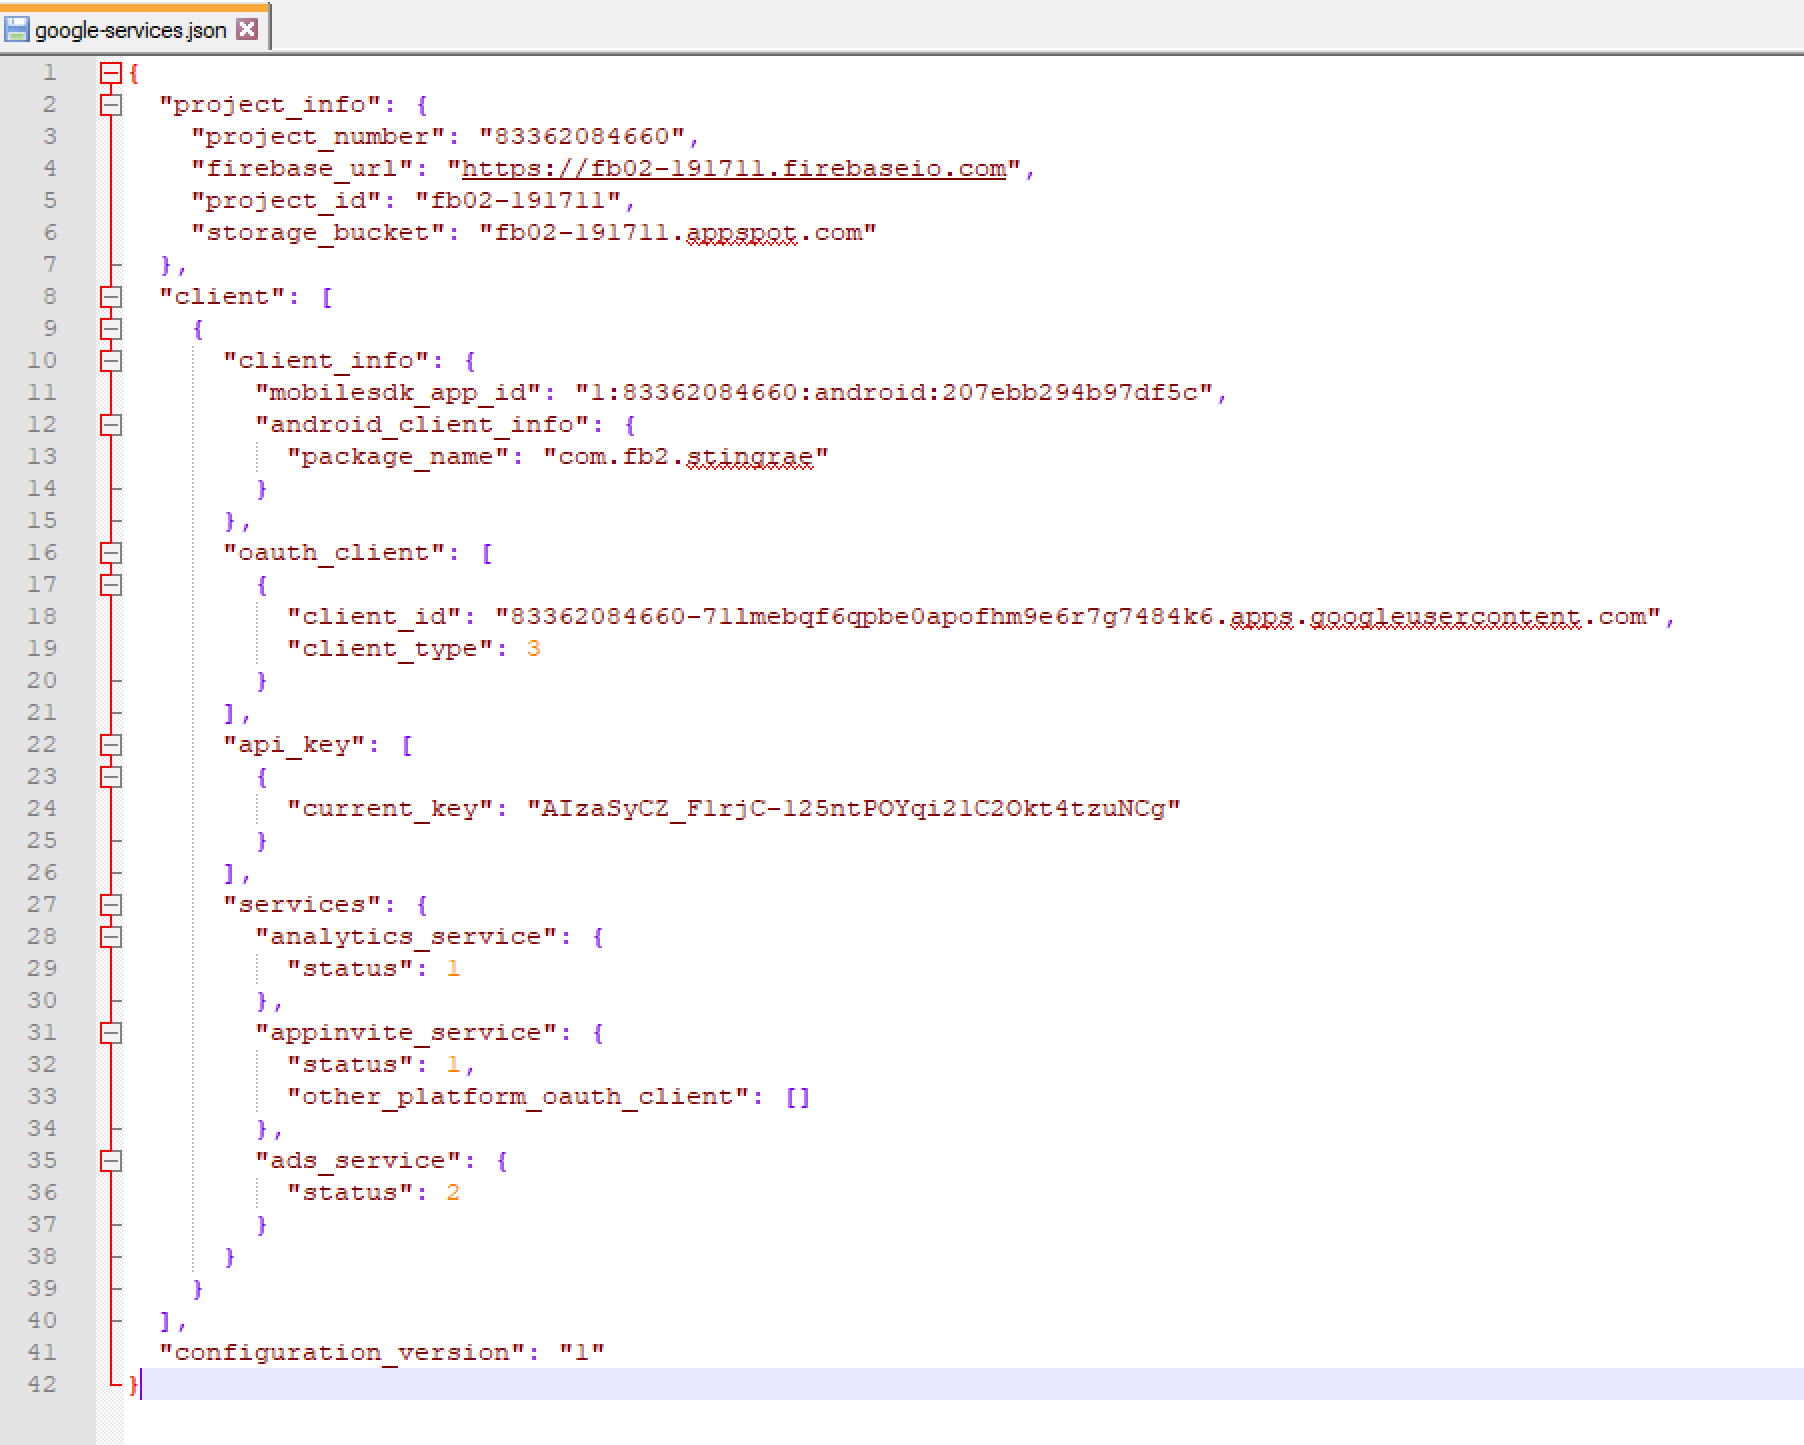
Task: Collapse the "api_key" array fold marker
Action: point(111,745)
